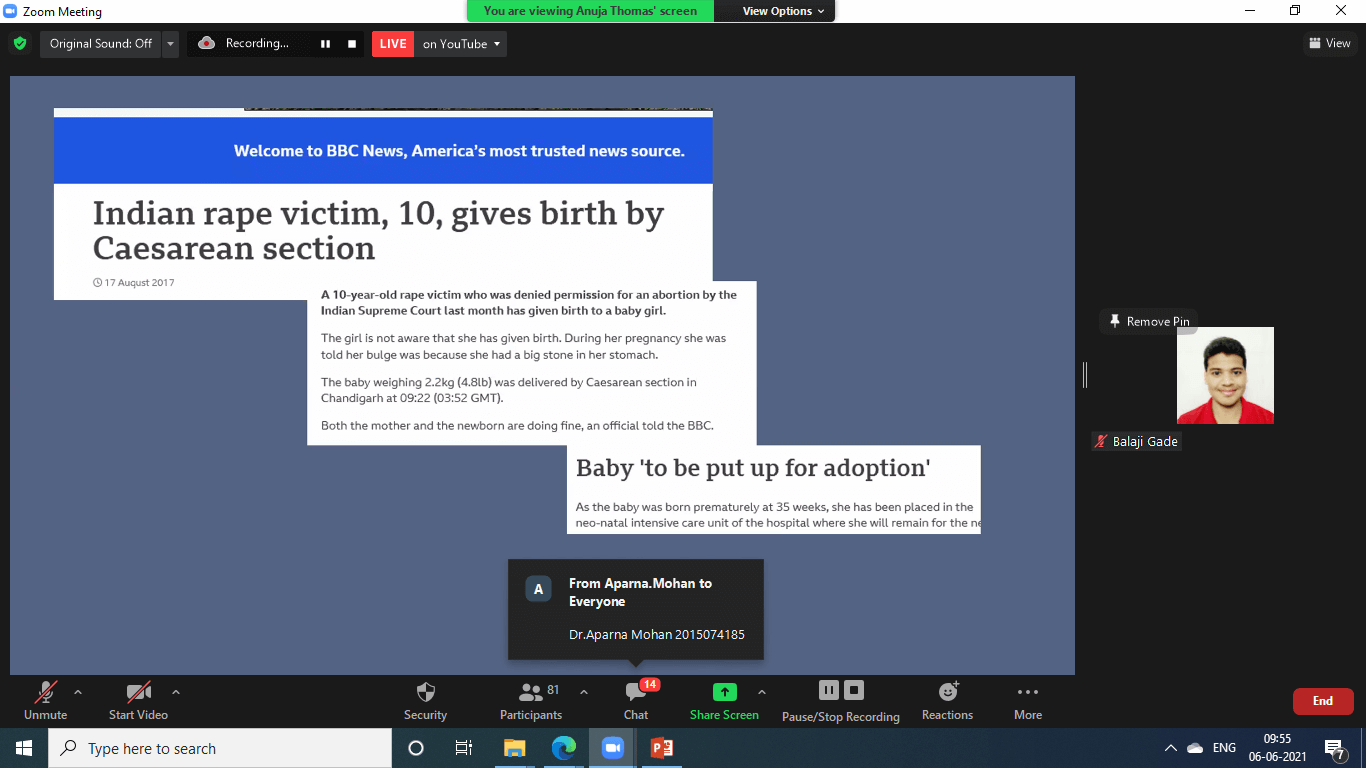Toggle Original Sound: Off button

tap(100, 44)
